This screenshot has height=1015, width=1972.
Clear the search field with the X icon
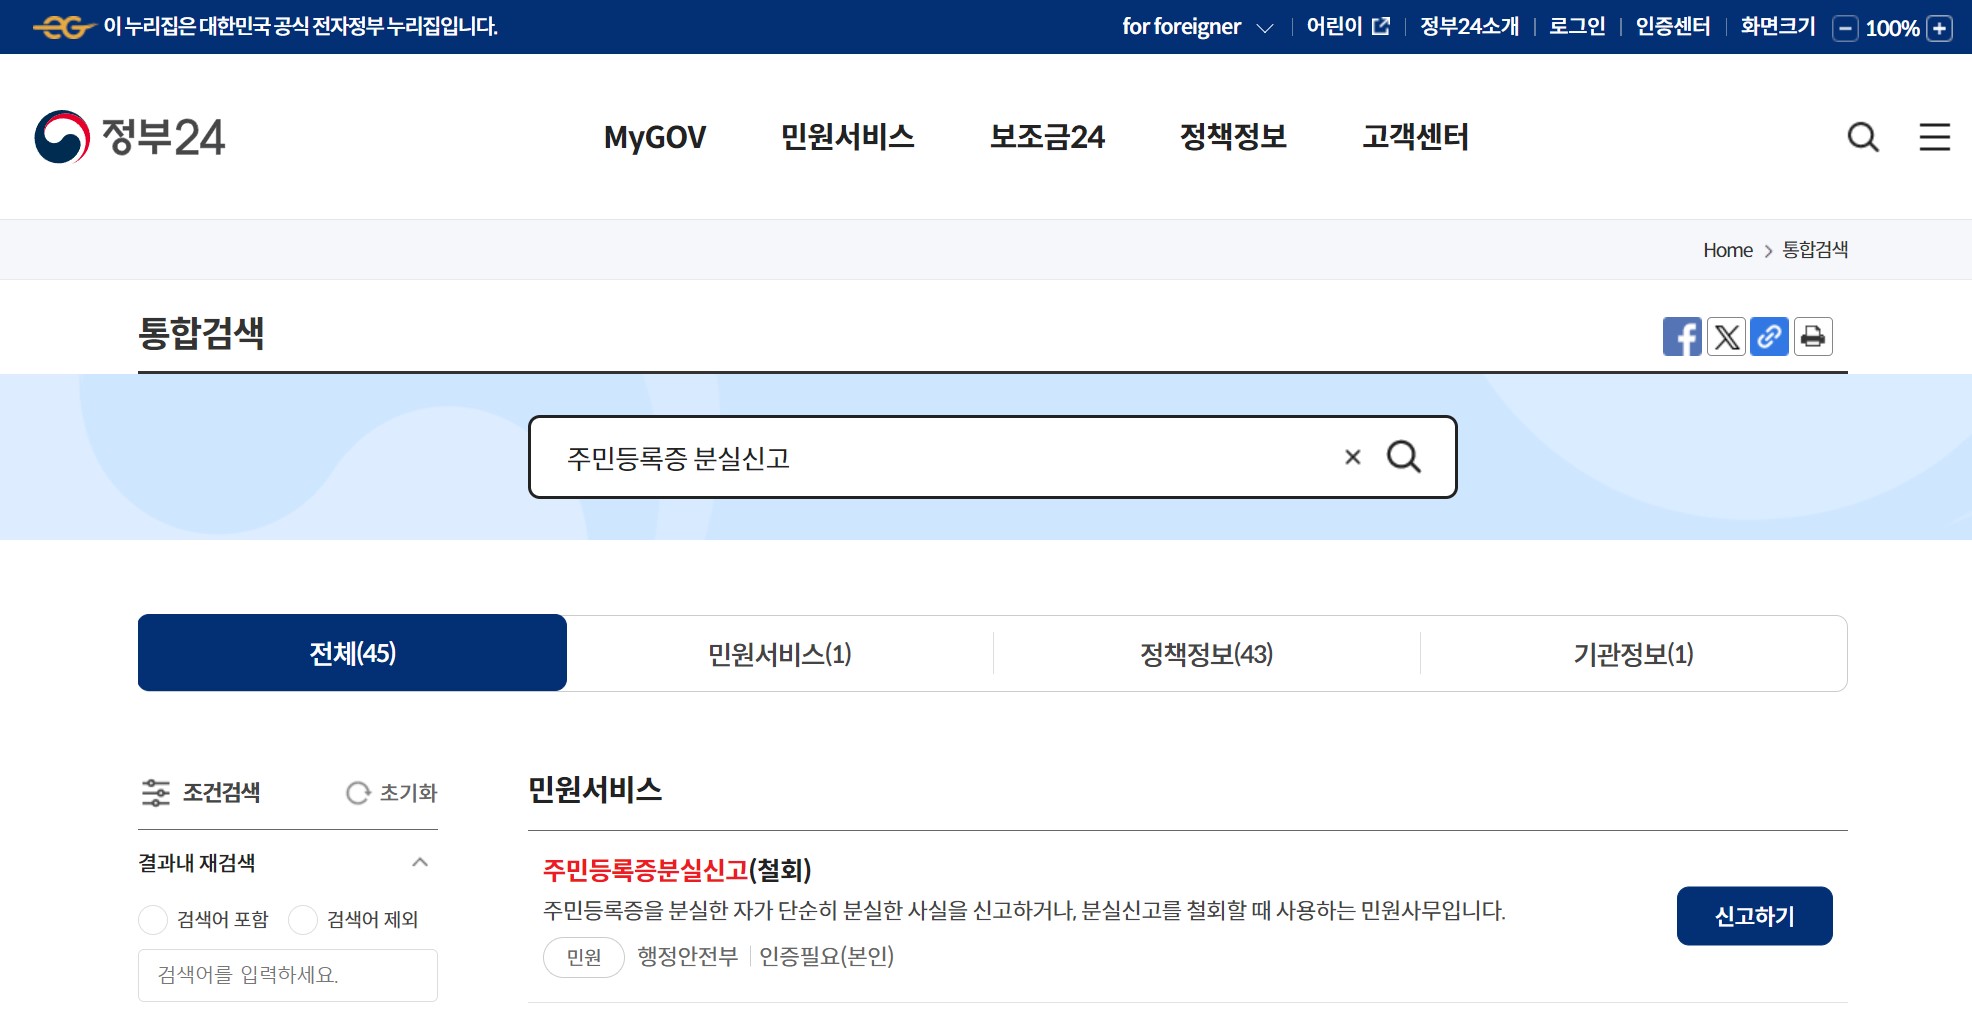pos(1352,457)
